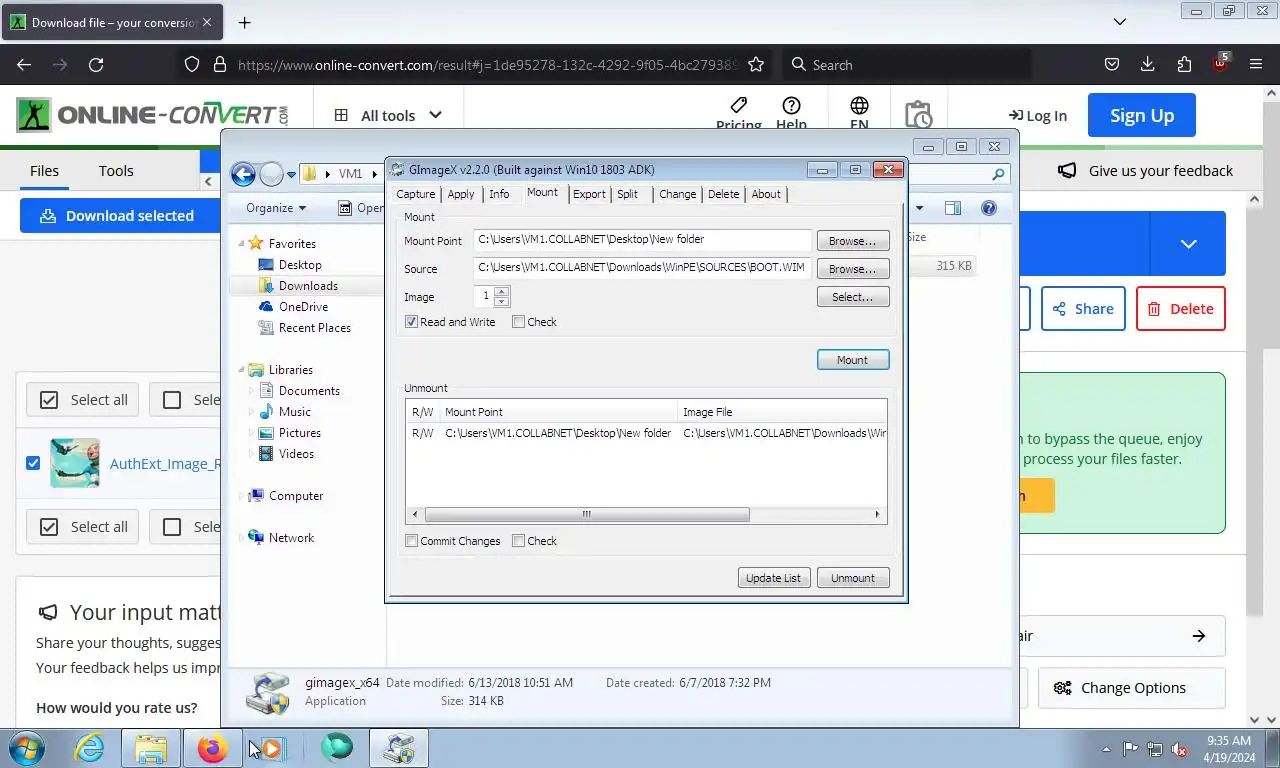Open Music library in Explorer

[x=294, y=412]
